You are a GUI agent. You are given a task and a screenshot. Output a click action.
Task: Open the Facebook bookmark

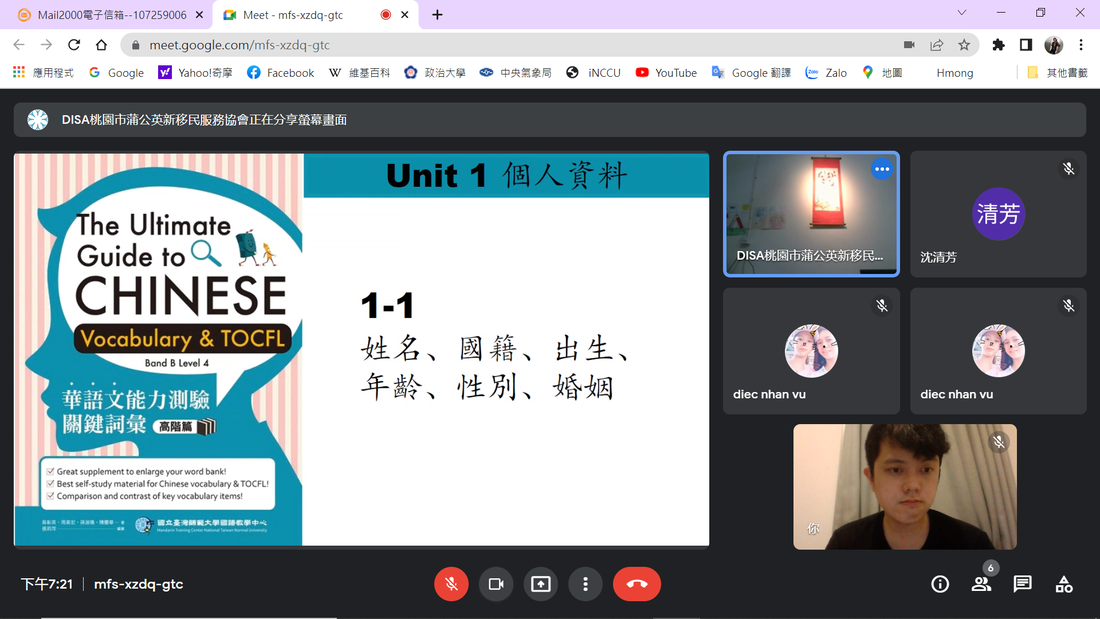click(281, 72)
